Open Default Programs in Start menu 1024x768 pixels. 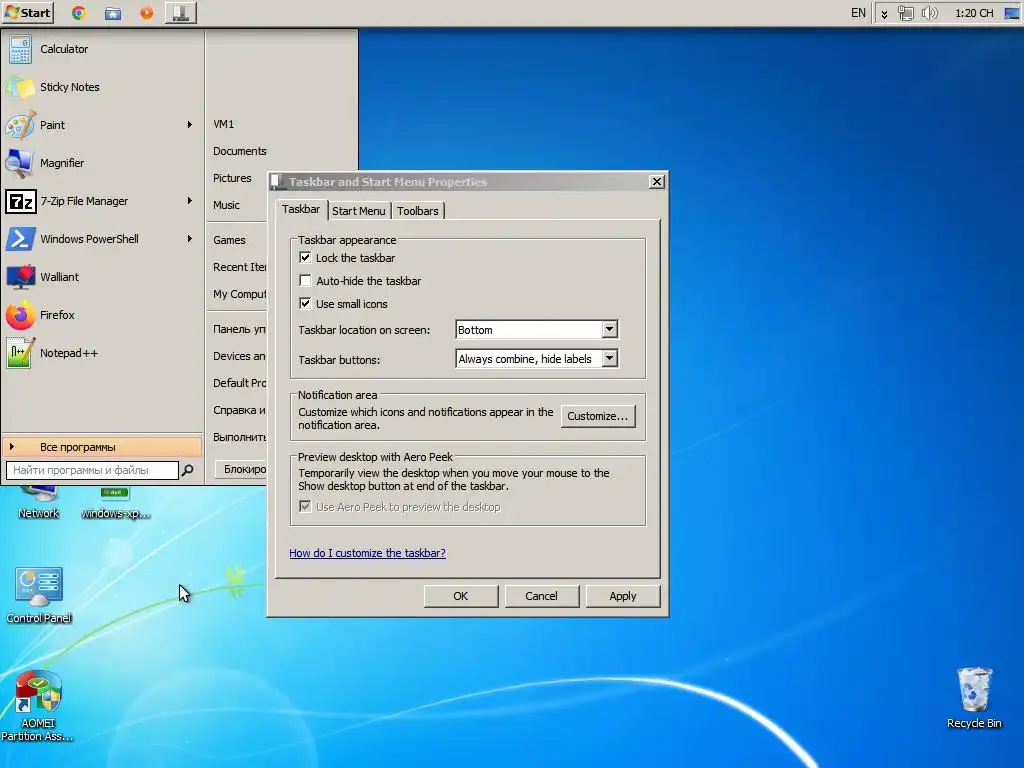[x=238, y=383]
